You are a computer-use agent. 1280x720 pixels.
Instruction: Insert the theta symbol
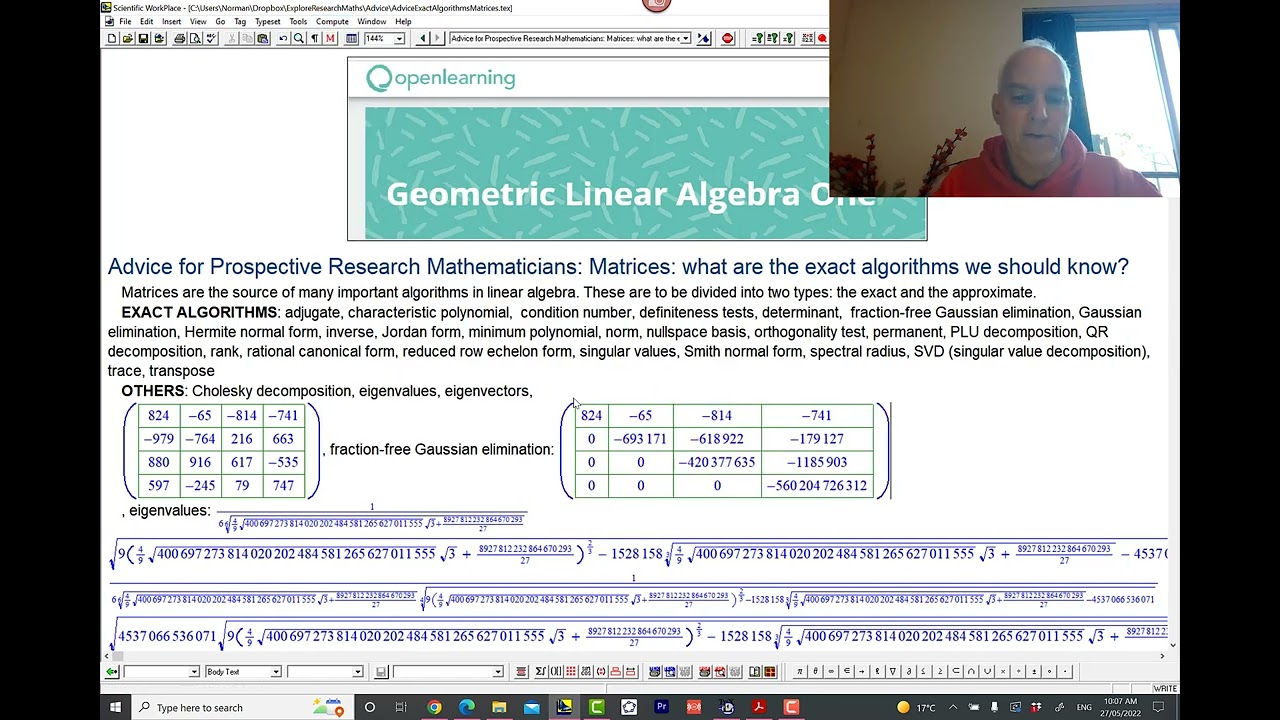pos(815,671)
